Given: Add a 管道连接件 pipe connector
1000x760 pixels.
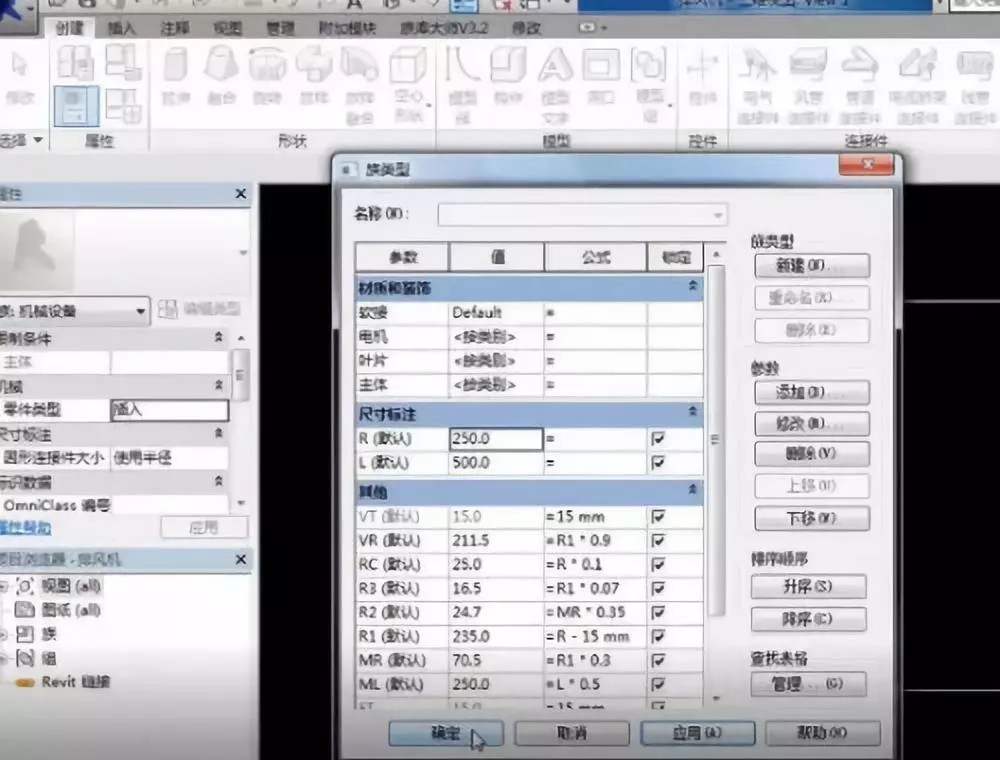Looking at the screenshot, I should tap(859, 86).
